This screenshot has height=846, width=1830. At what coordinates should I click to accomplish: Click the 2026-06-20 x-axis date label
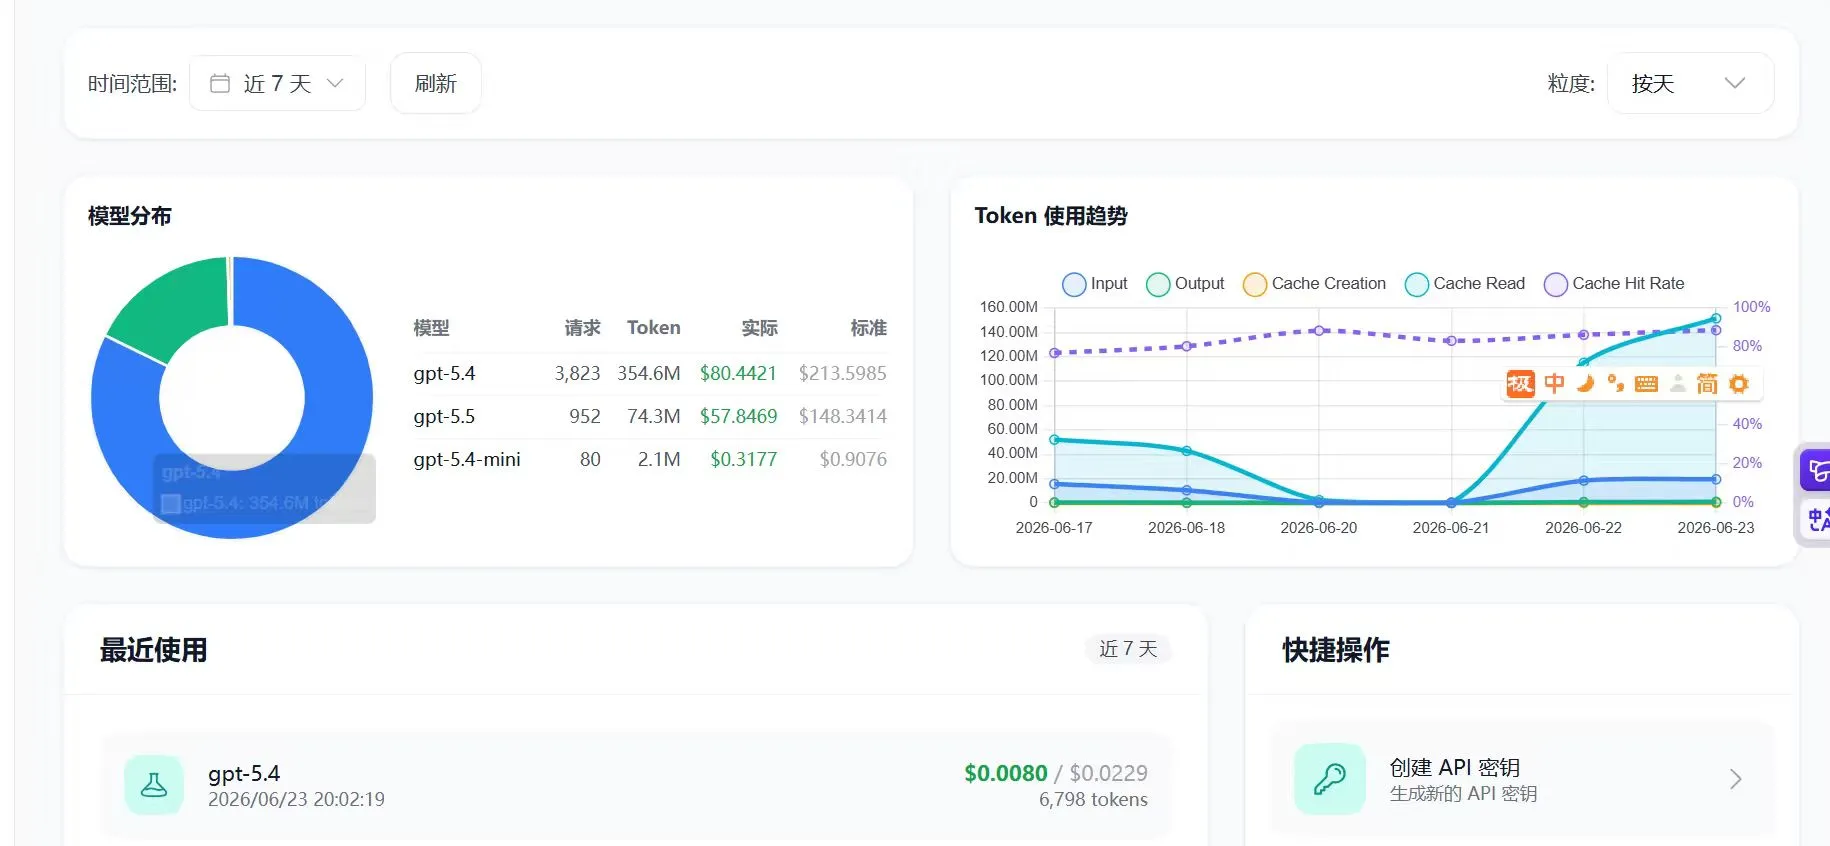pyautogui.click(x=1319, y=528)
